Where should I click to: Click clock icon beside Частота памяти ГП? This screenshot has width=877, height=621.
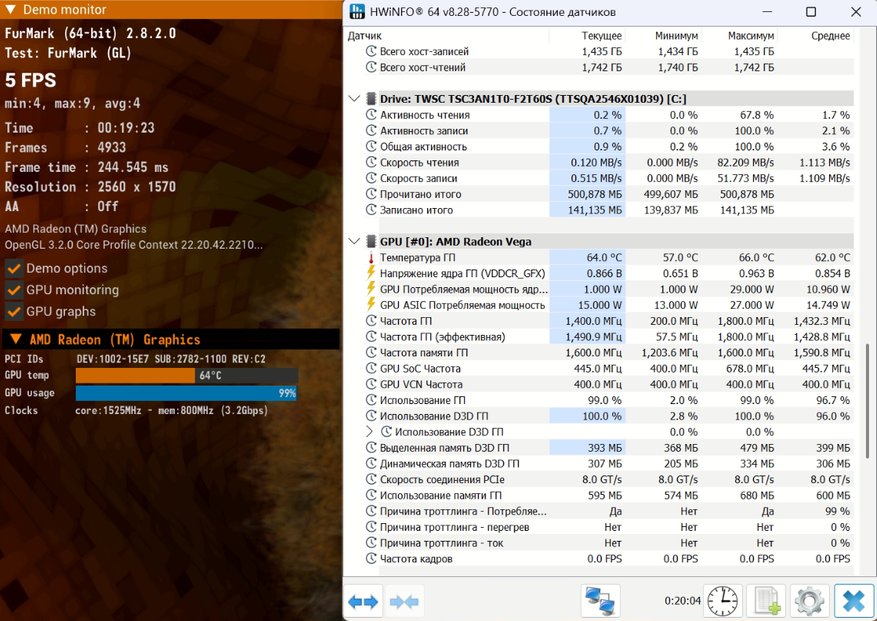coord(371,353)
